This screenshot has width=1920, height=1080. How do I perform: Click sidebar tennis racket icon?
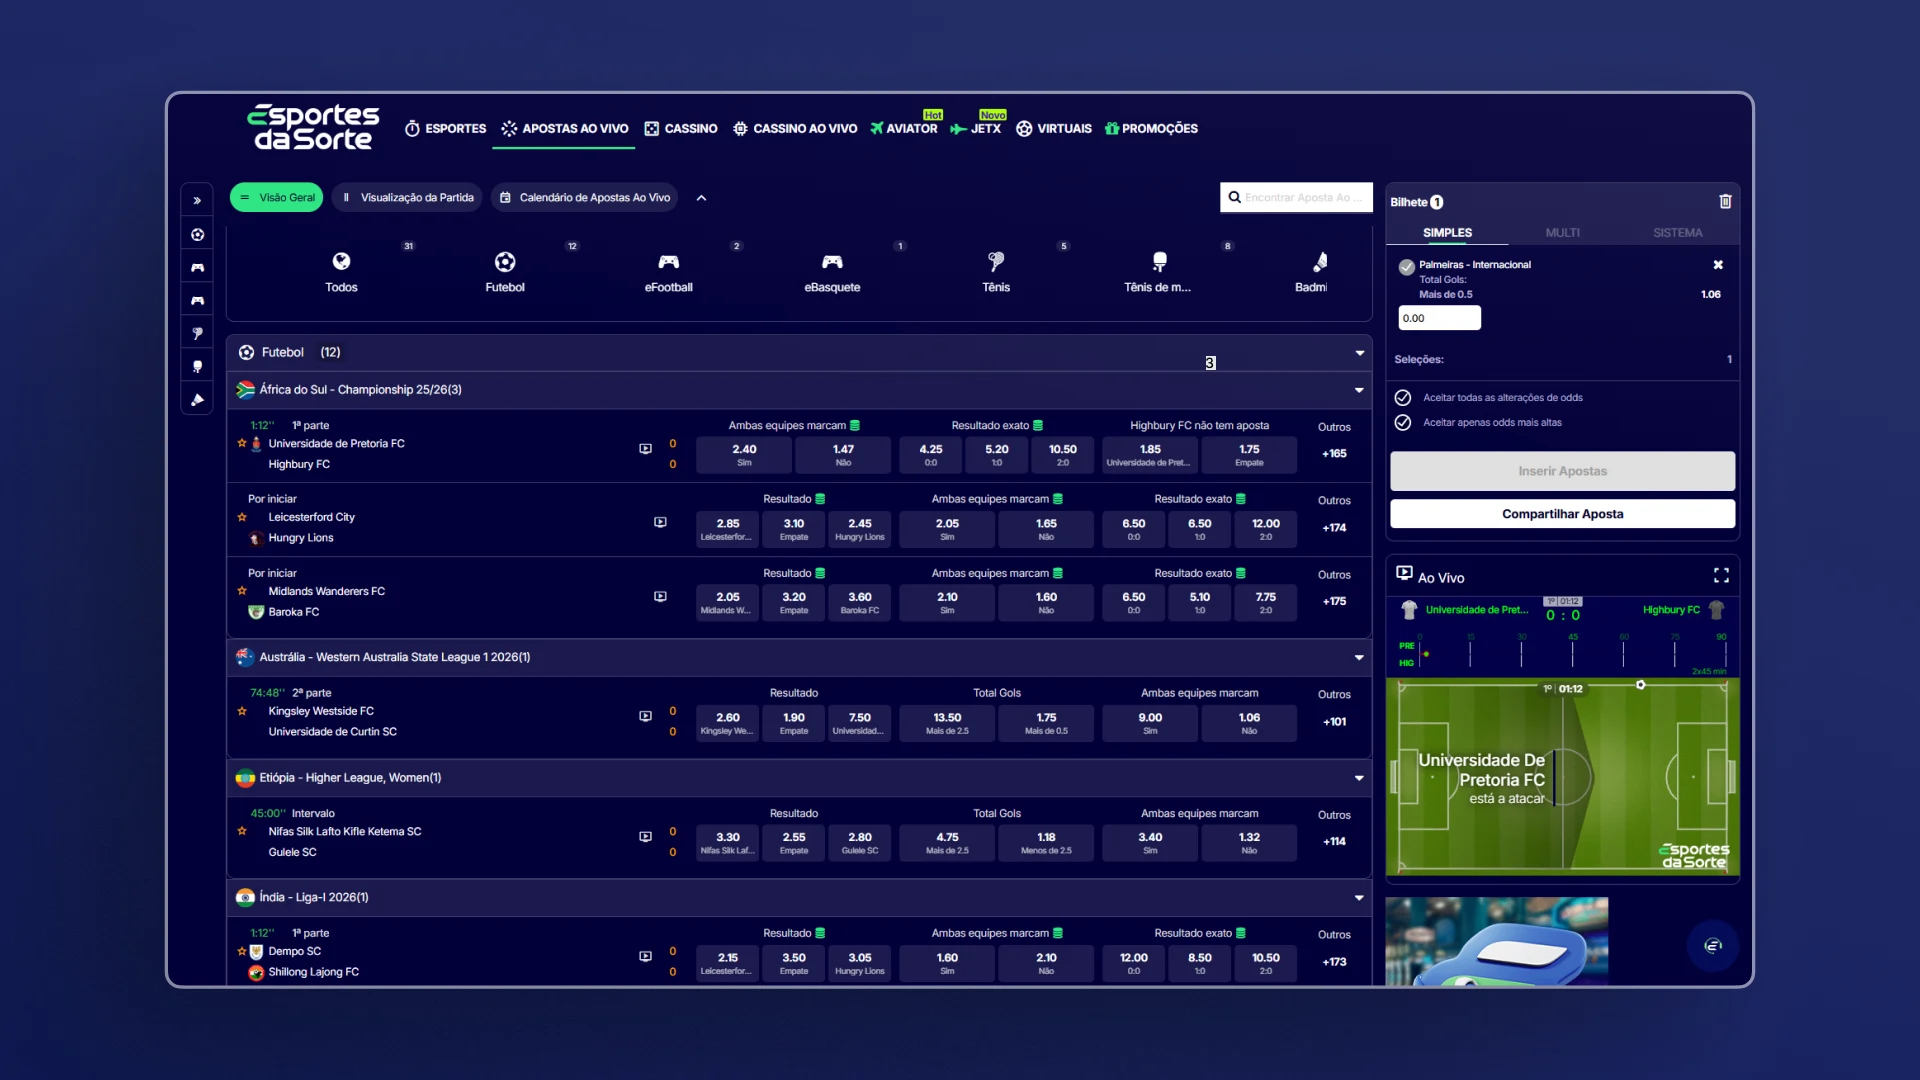point(197,333)
